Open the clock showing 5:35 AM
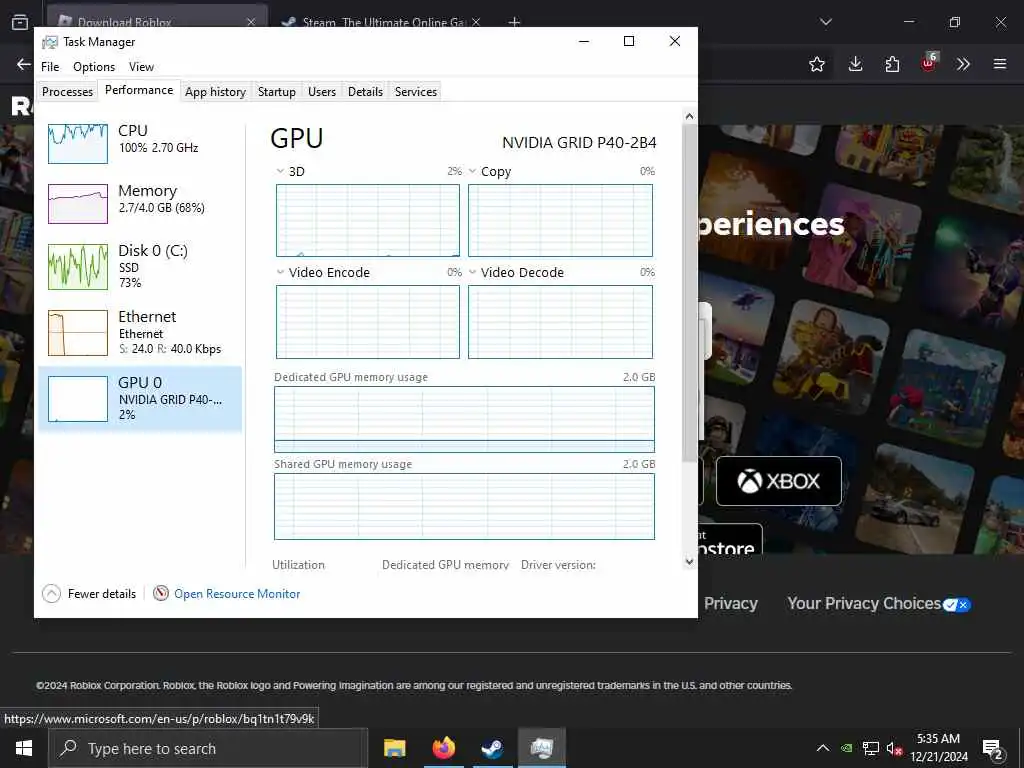Screen dimensions: 1024x768 [x=939, y=748]
